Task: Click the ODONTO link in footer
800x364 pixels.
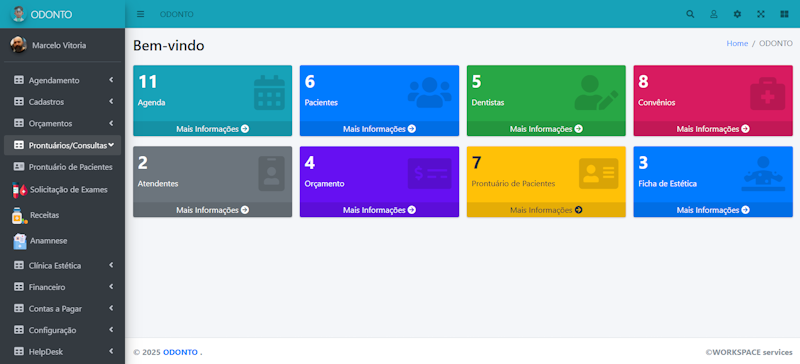Action: 180,352
